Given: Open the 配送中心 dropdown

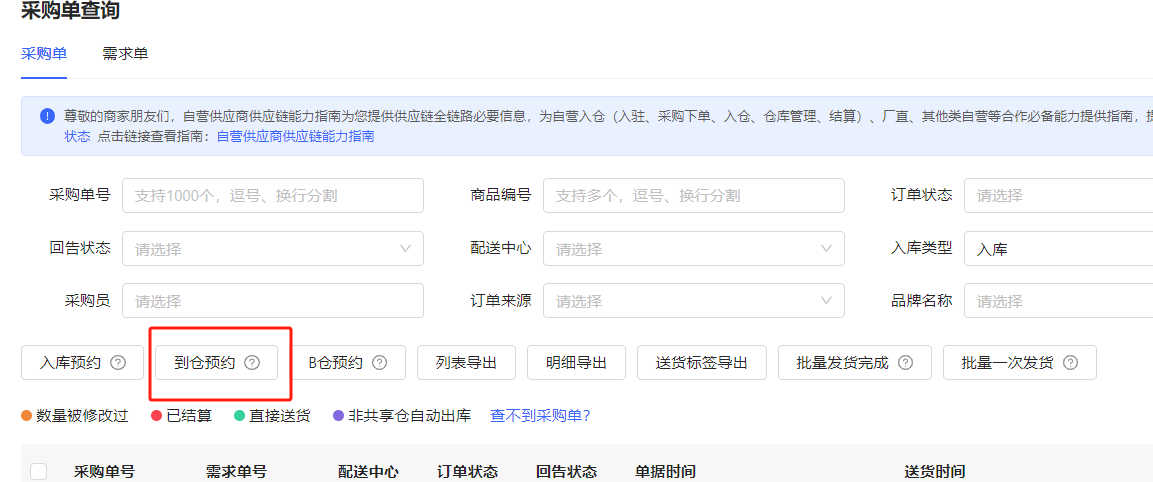Looking at the screenshot, I should (x=693, y=249).
